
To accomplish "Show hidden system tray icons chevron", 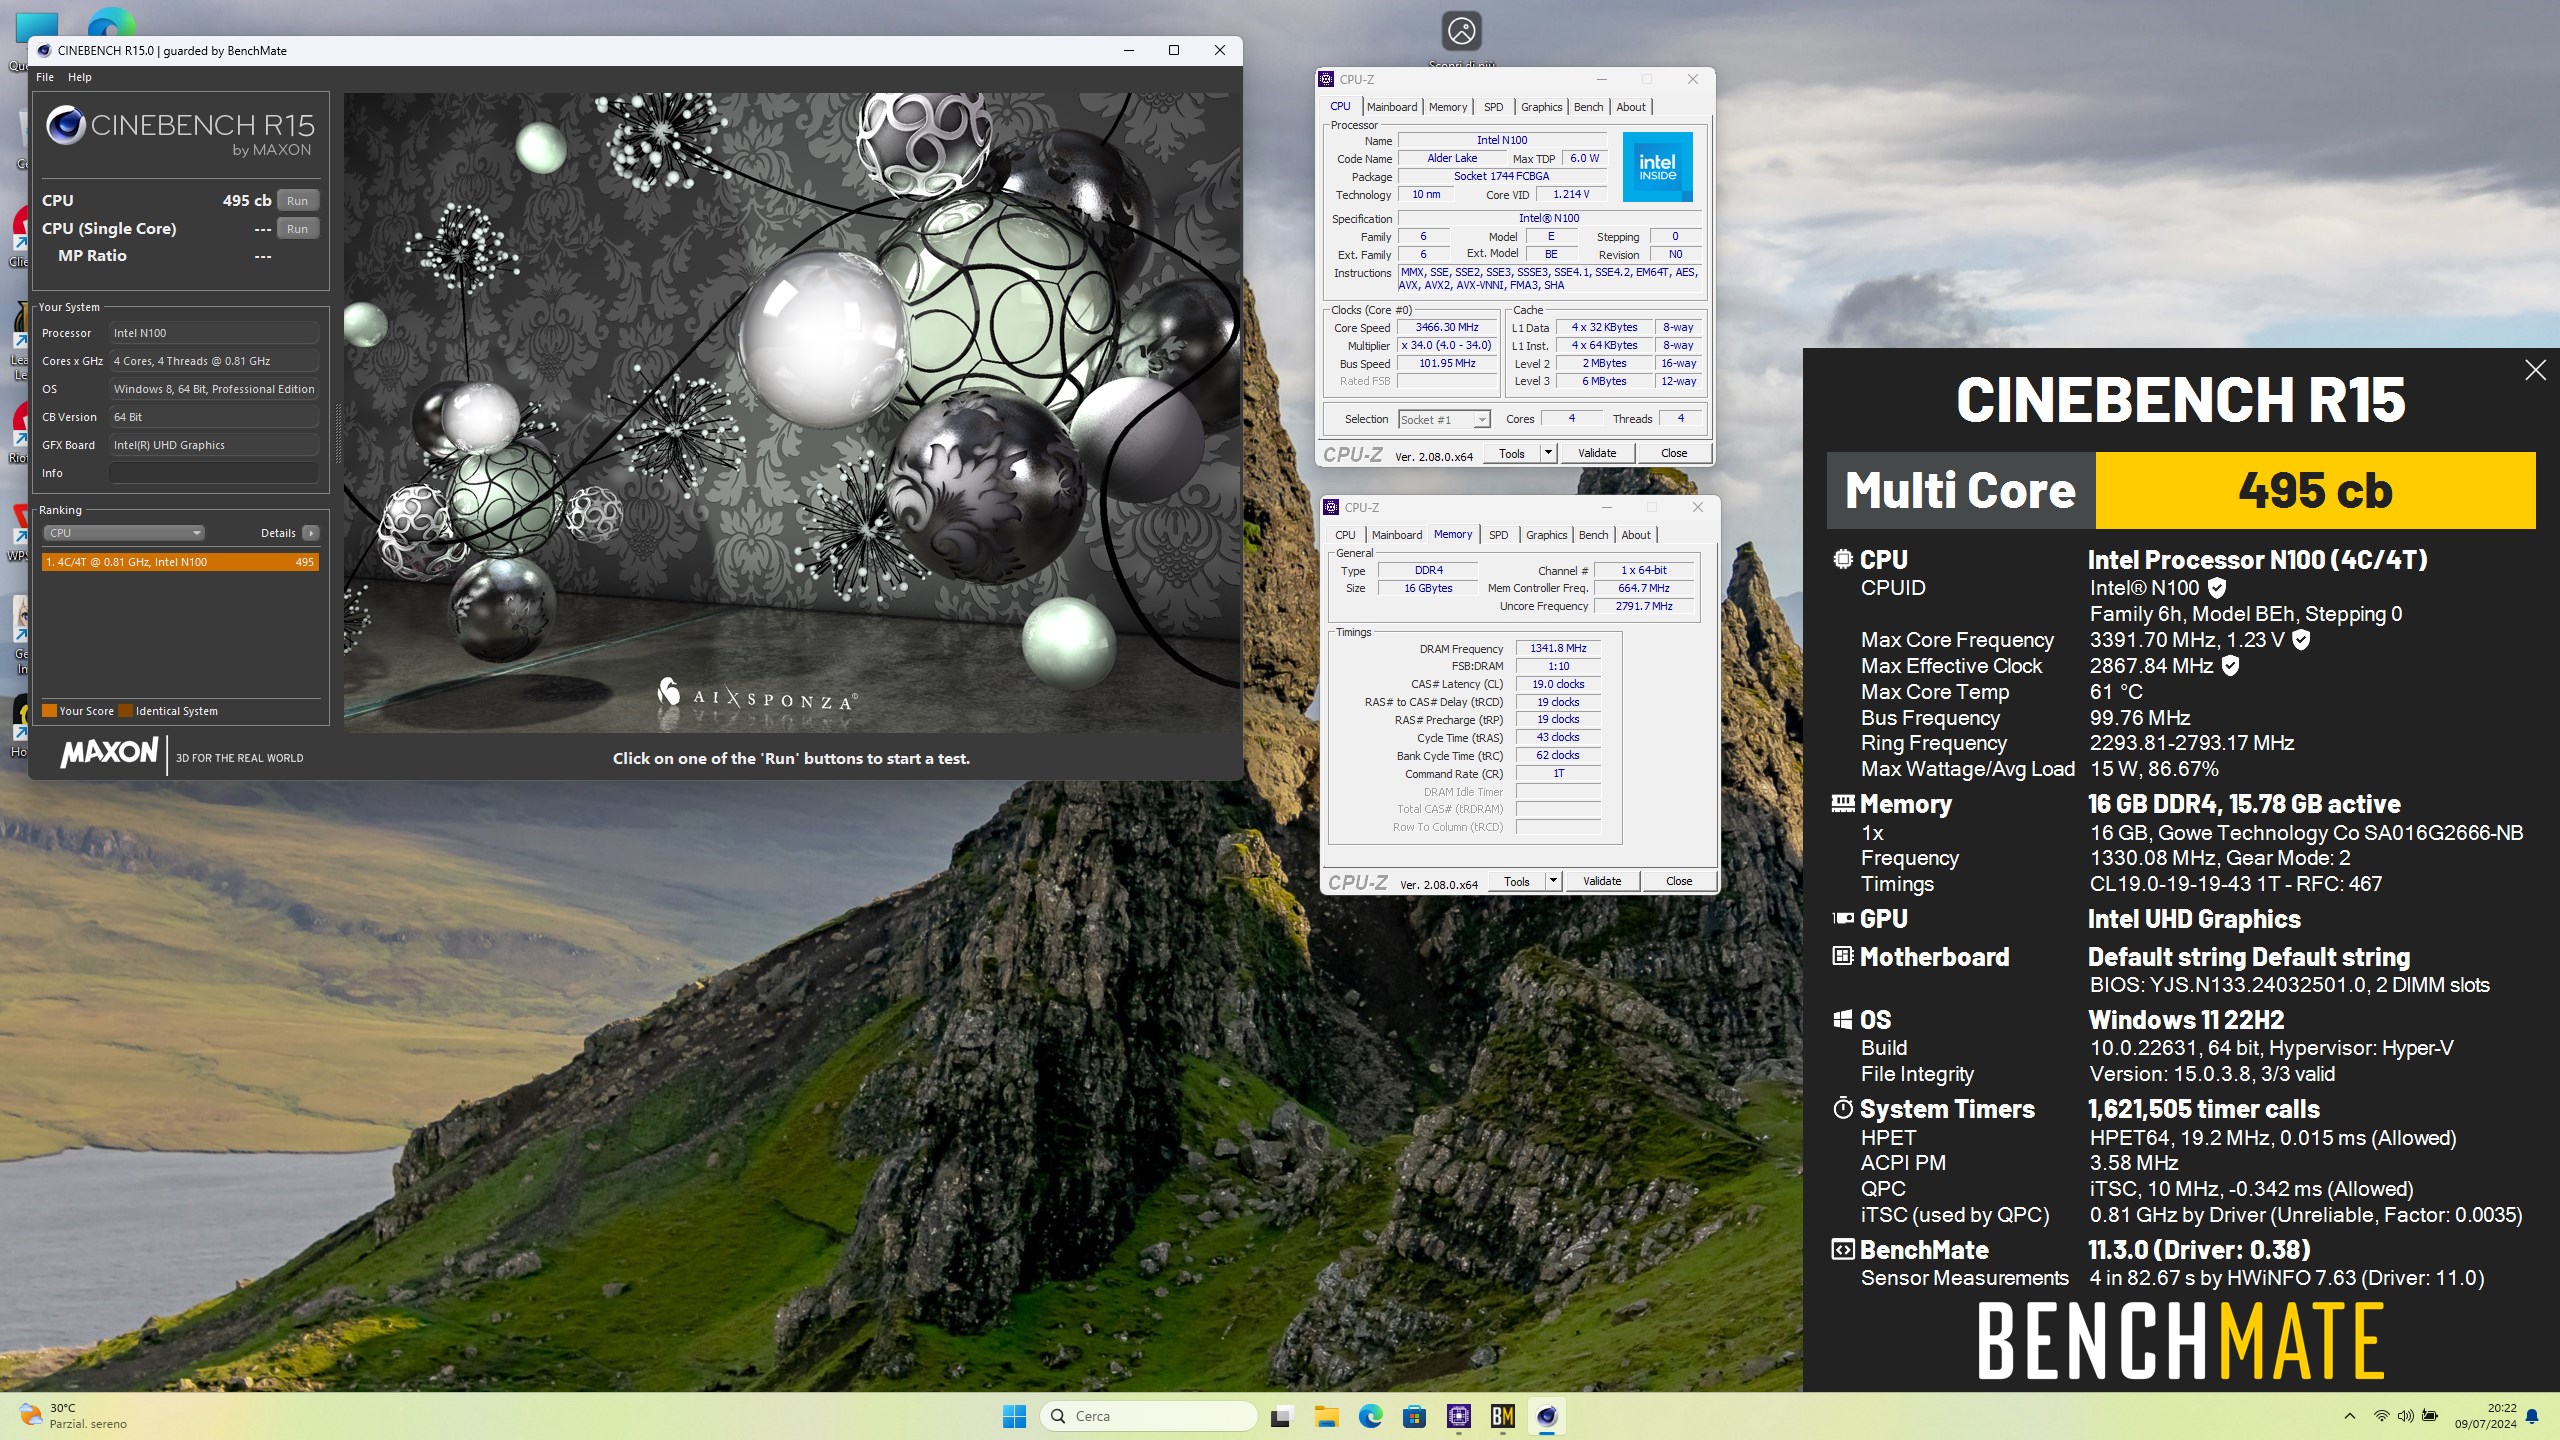I will (x=2350, y=1416).
